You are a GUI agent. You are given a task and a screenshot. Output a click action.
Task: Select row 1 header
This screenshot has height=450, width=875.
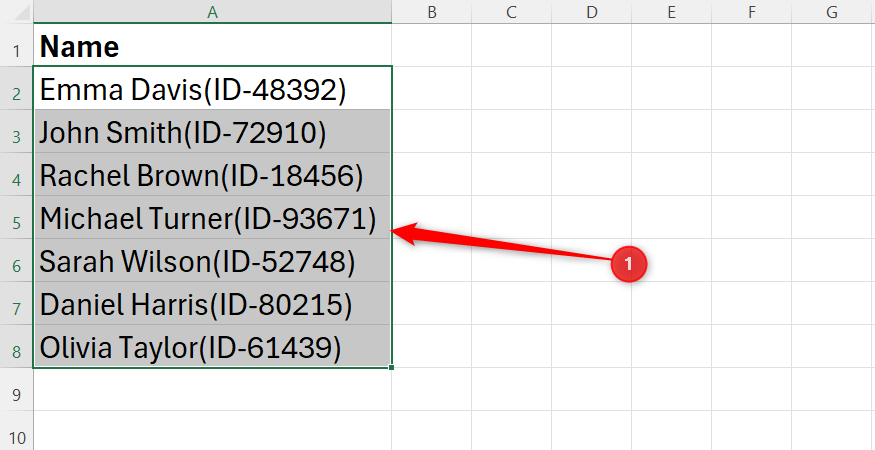tap(16, 45)
